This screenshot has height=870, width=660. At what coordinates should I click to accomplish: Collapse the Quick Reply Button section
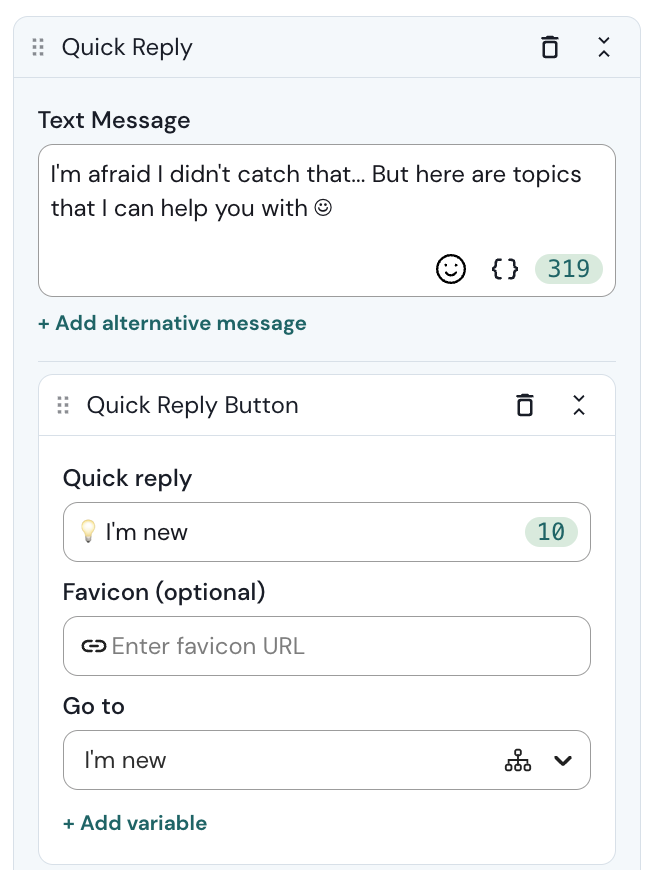click(578, 405)
